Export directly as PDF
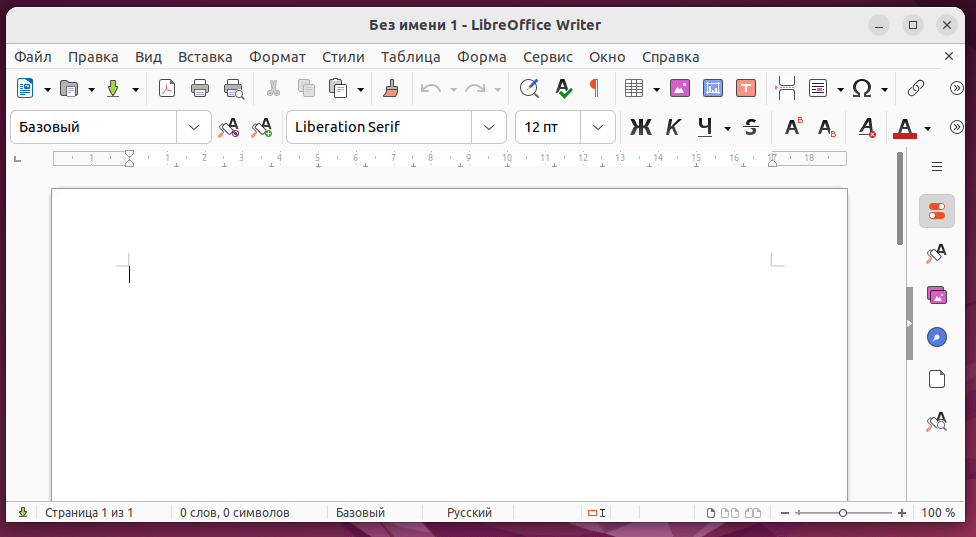The image size is (976, 537). [167, 88]
